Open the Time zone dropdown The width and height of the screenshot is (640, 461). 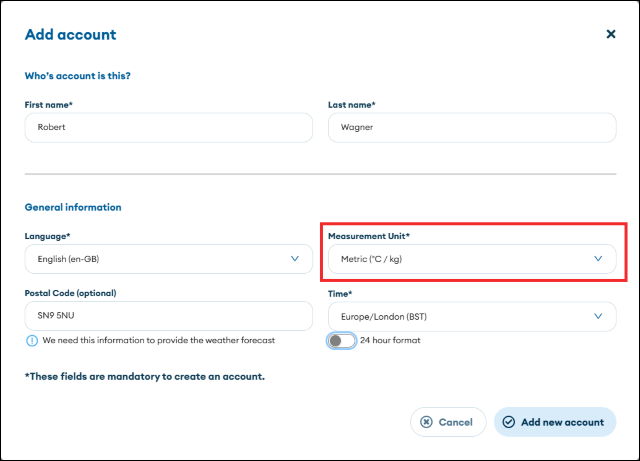click(x=472, y=316)
